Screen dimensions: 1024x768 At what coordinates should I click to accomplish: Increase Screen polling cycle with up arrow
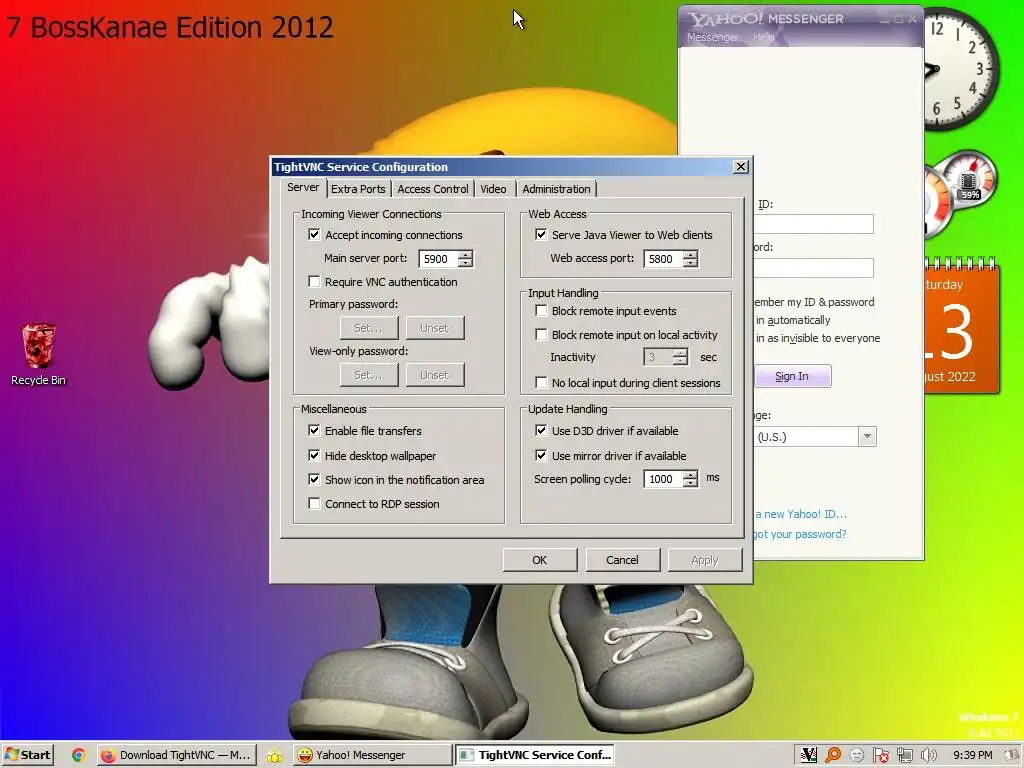pos(690,475)
